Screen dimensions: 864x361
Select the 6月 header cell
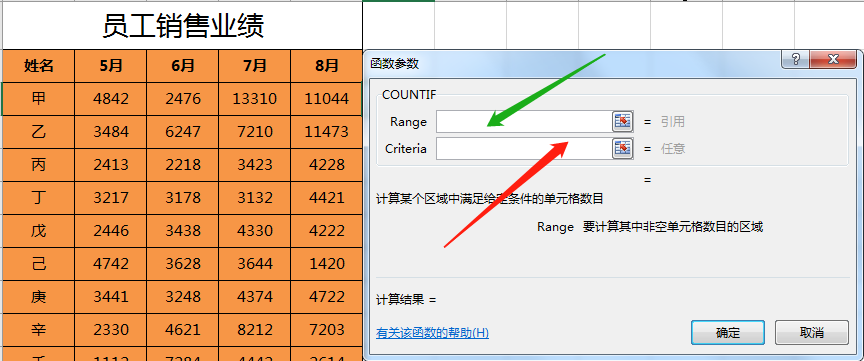(x=182, y=66)
